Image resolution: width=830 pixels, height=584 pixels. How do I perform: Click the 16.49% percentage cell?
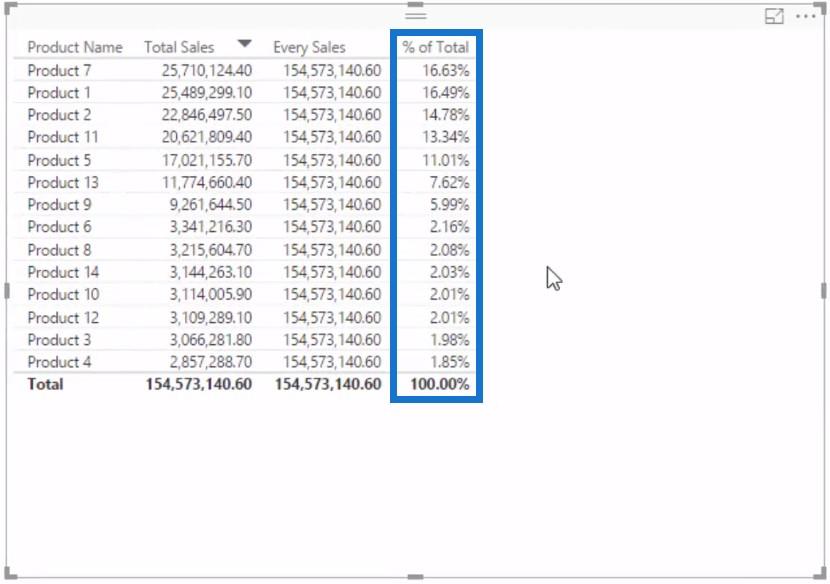coord(445,93)
